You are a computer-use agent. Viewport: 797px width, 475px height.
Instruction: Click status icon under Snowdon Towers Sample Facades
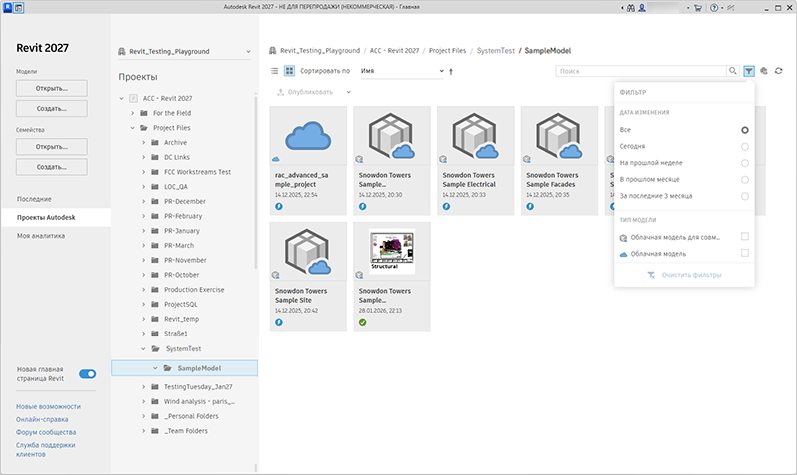click(x=530, y=206)
